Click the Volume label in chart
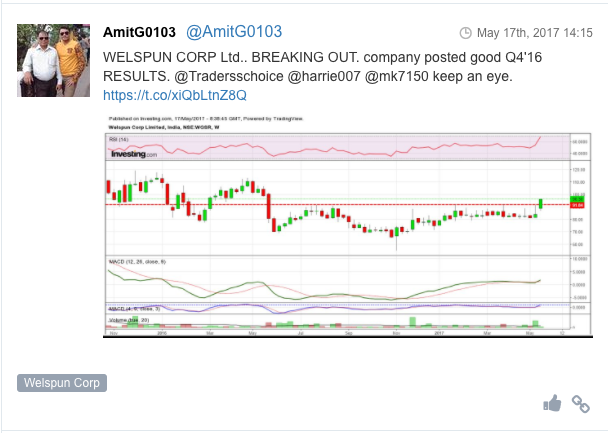 click(x=129, y=320)
